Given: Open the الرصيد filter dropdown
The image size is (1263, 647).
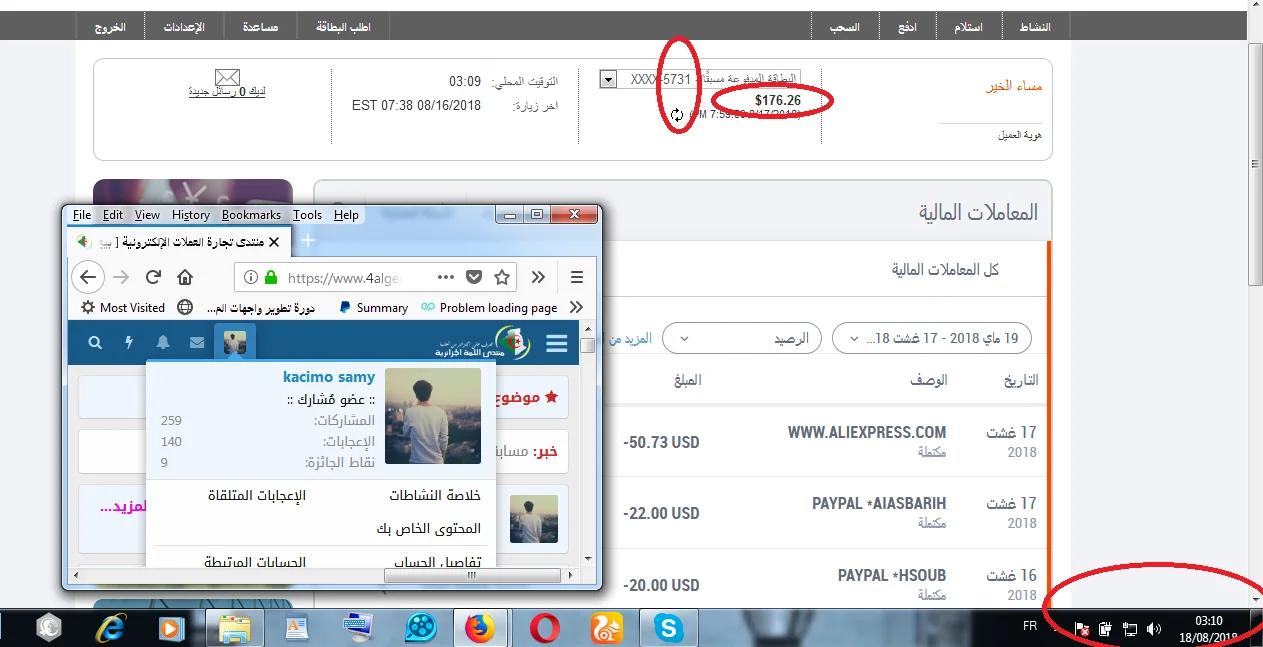Looking at the screenshot, I should [x=742, y=339].
